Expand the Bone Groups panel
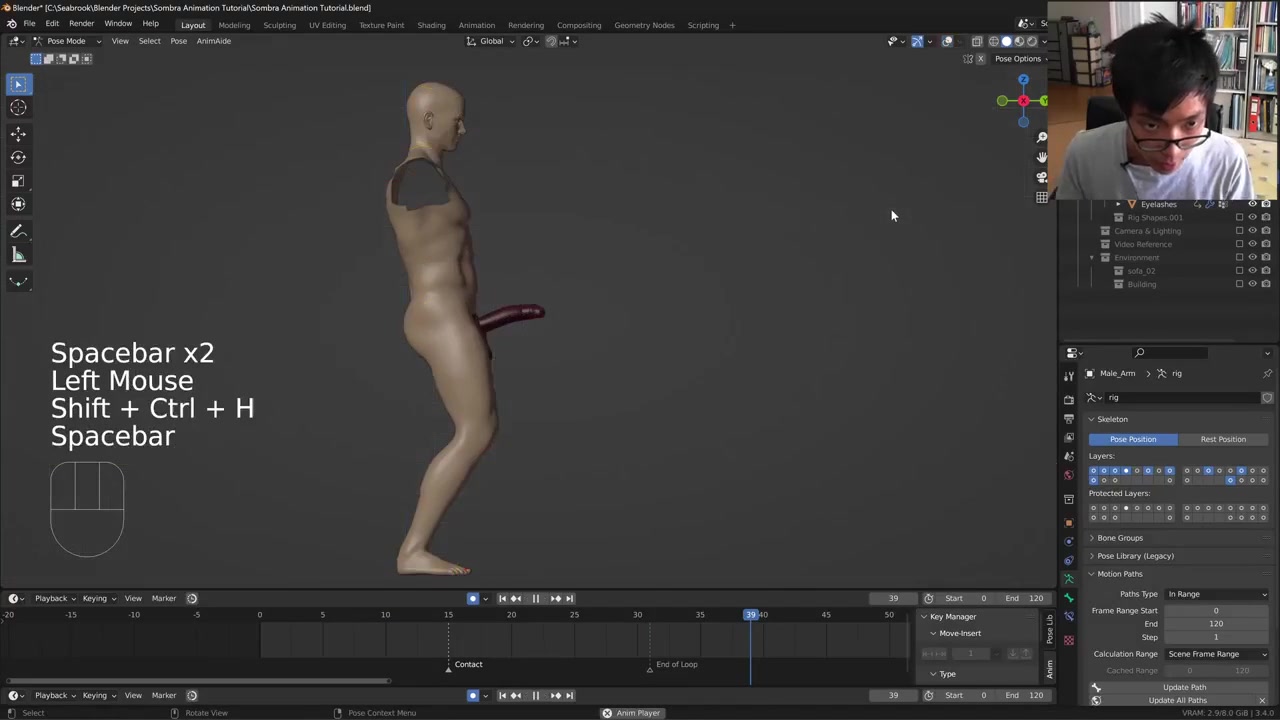The image size is (1280, 720). pos(1119,538)
